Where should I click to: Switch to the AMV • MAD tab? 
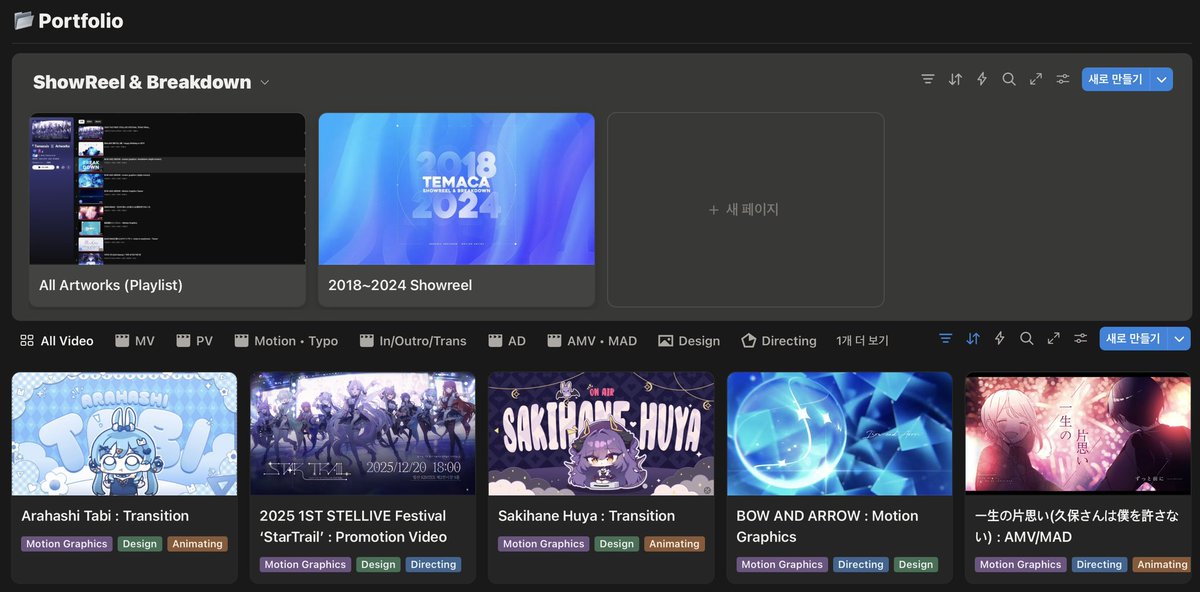pyautogui.click(x=592, y=341)
